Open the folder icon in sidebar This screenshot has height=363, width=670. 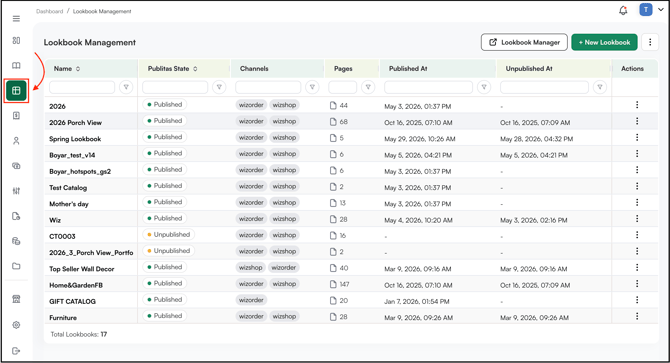pyautogui.click(x=16, y=266)
